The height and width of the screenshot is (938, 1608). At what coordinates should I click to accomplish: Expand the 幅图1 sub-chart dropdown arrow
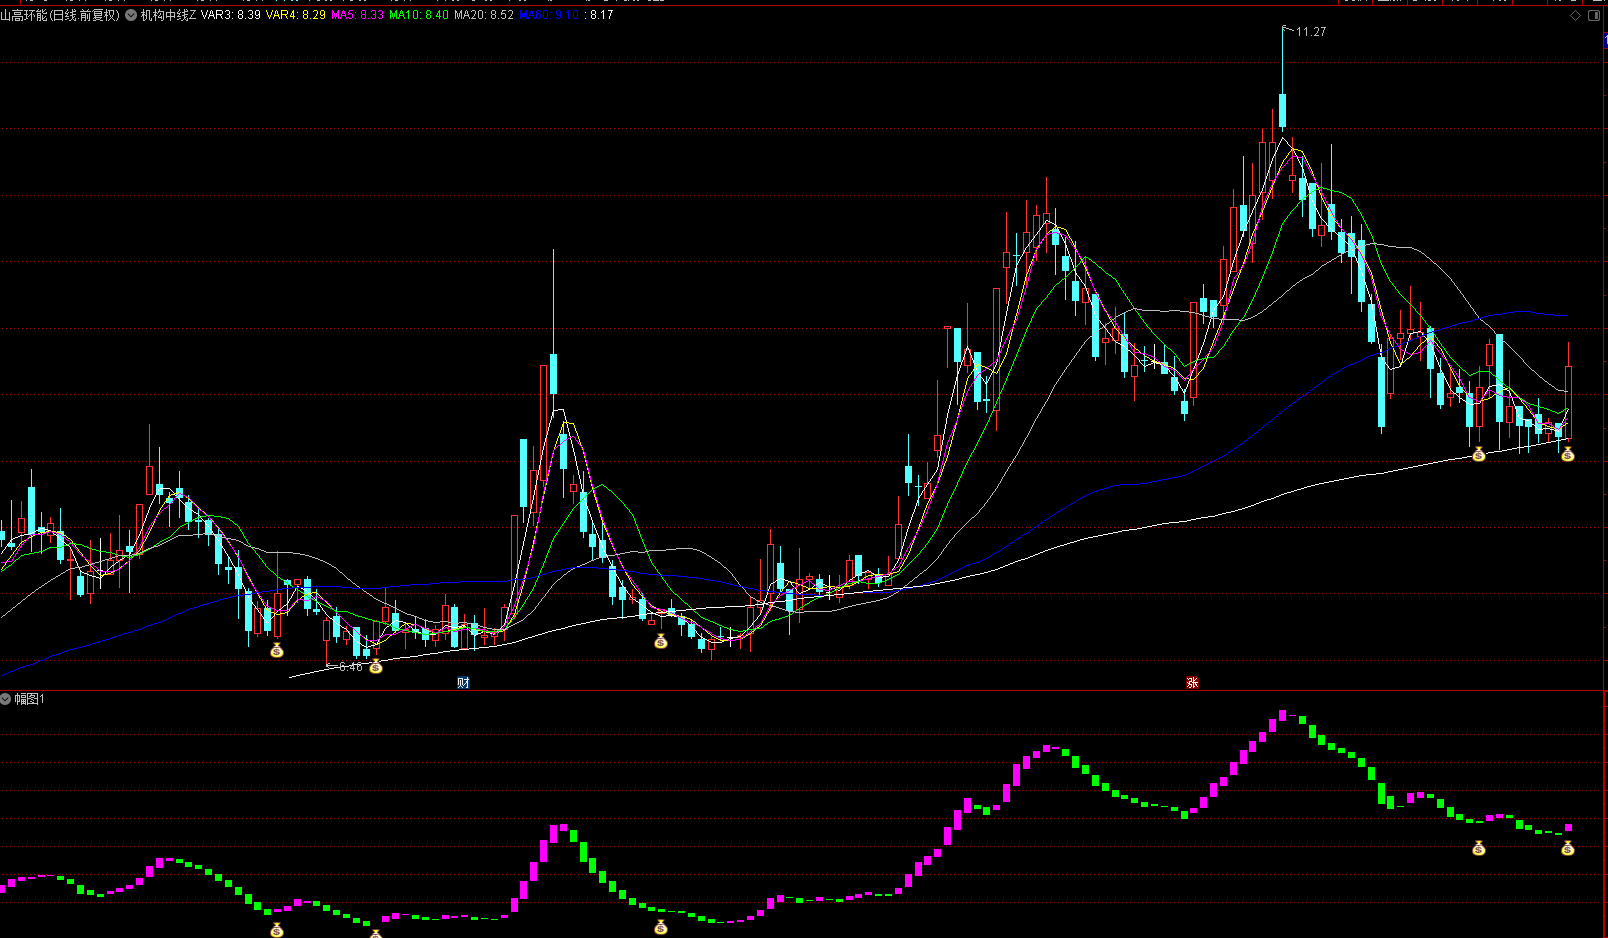pyautogui.click(x=6, y=699)
